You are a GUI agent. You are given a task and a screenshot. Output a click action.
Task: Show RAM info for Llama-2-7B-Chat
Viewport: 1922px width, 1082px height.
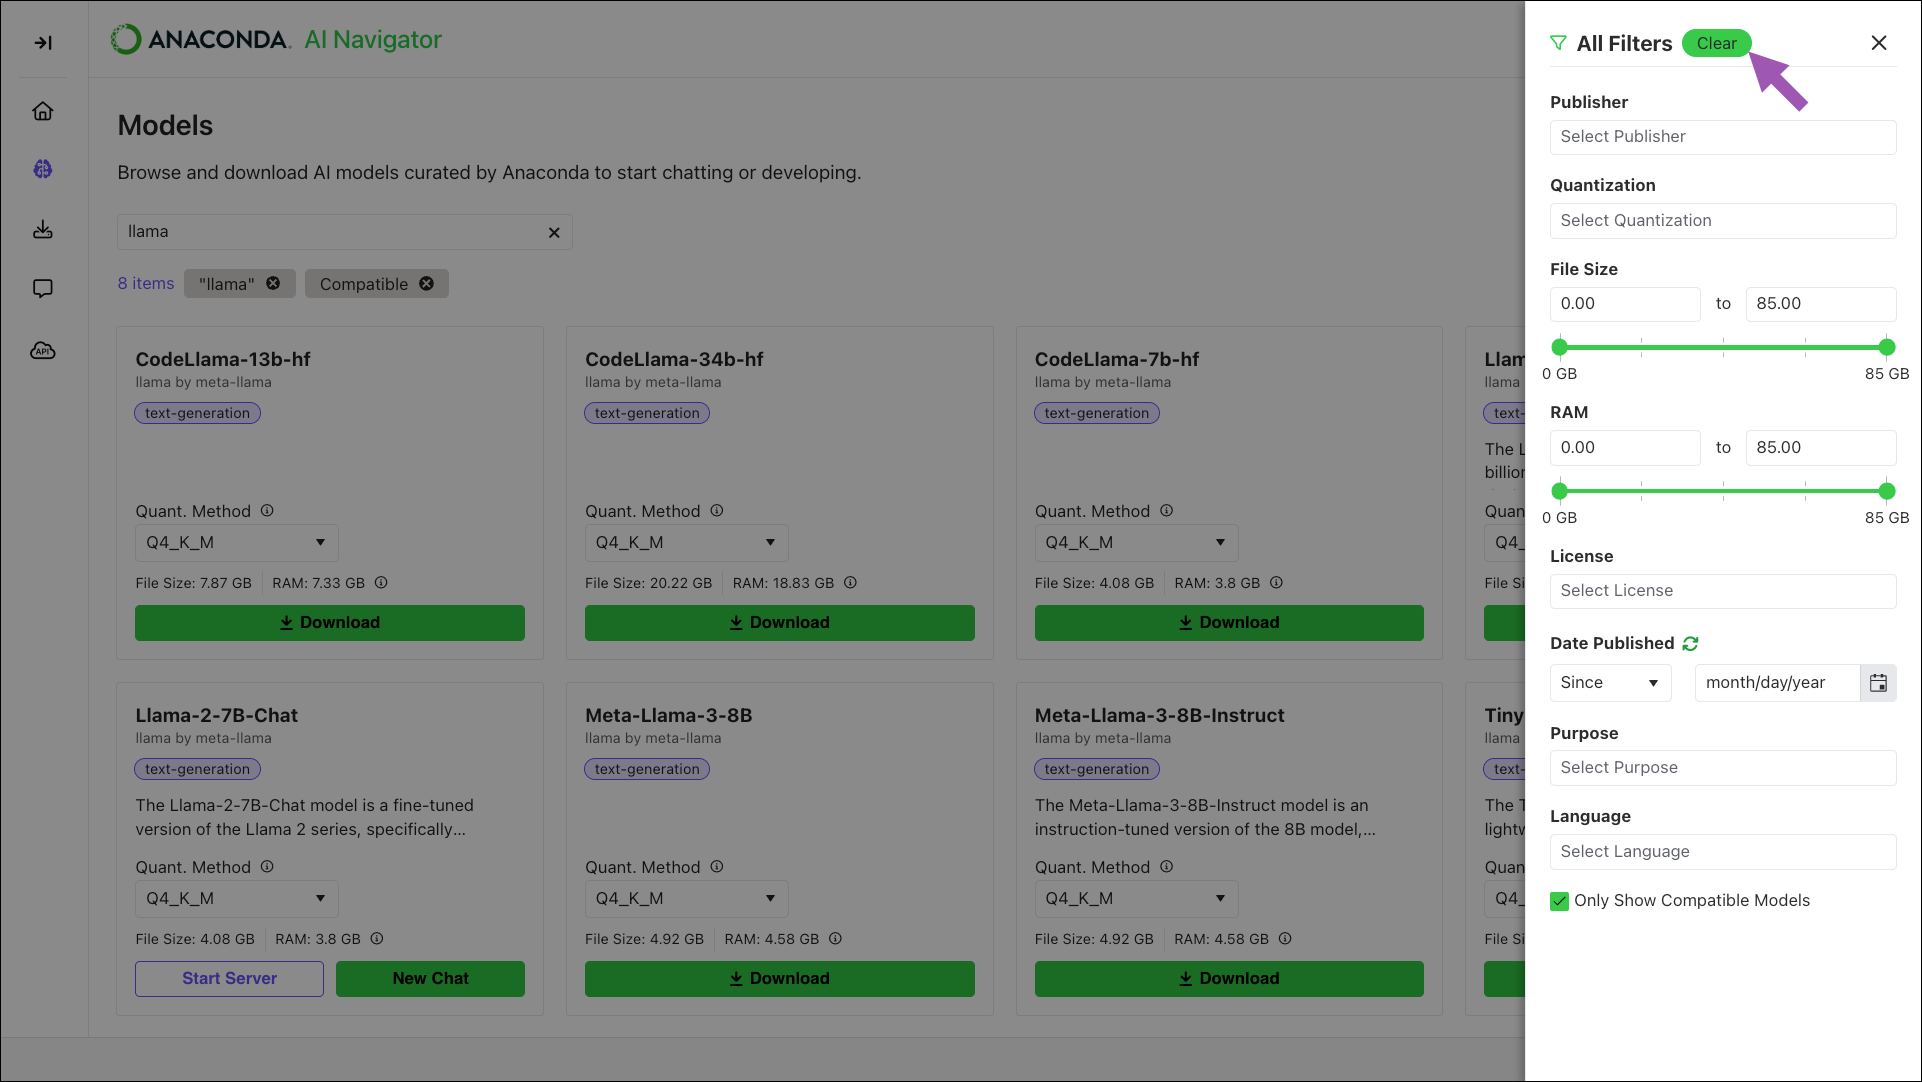click(377, 938)
